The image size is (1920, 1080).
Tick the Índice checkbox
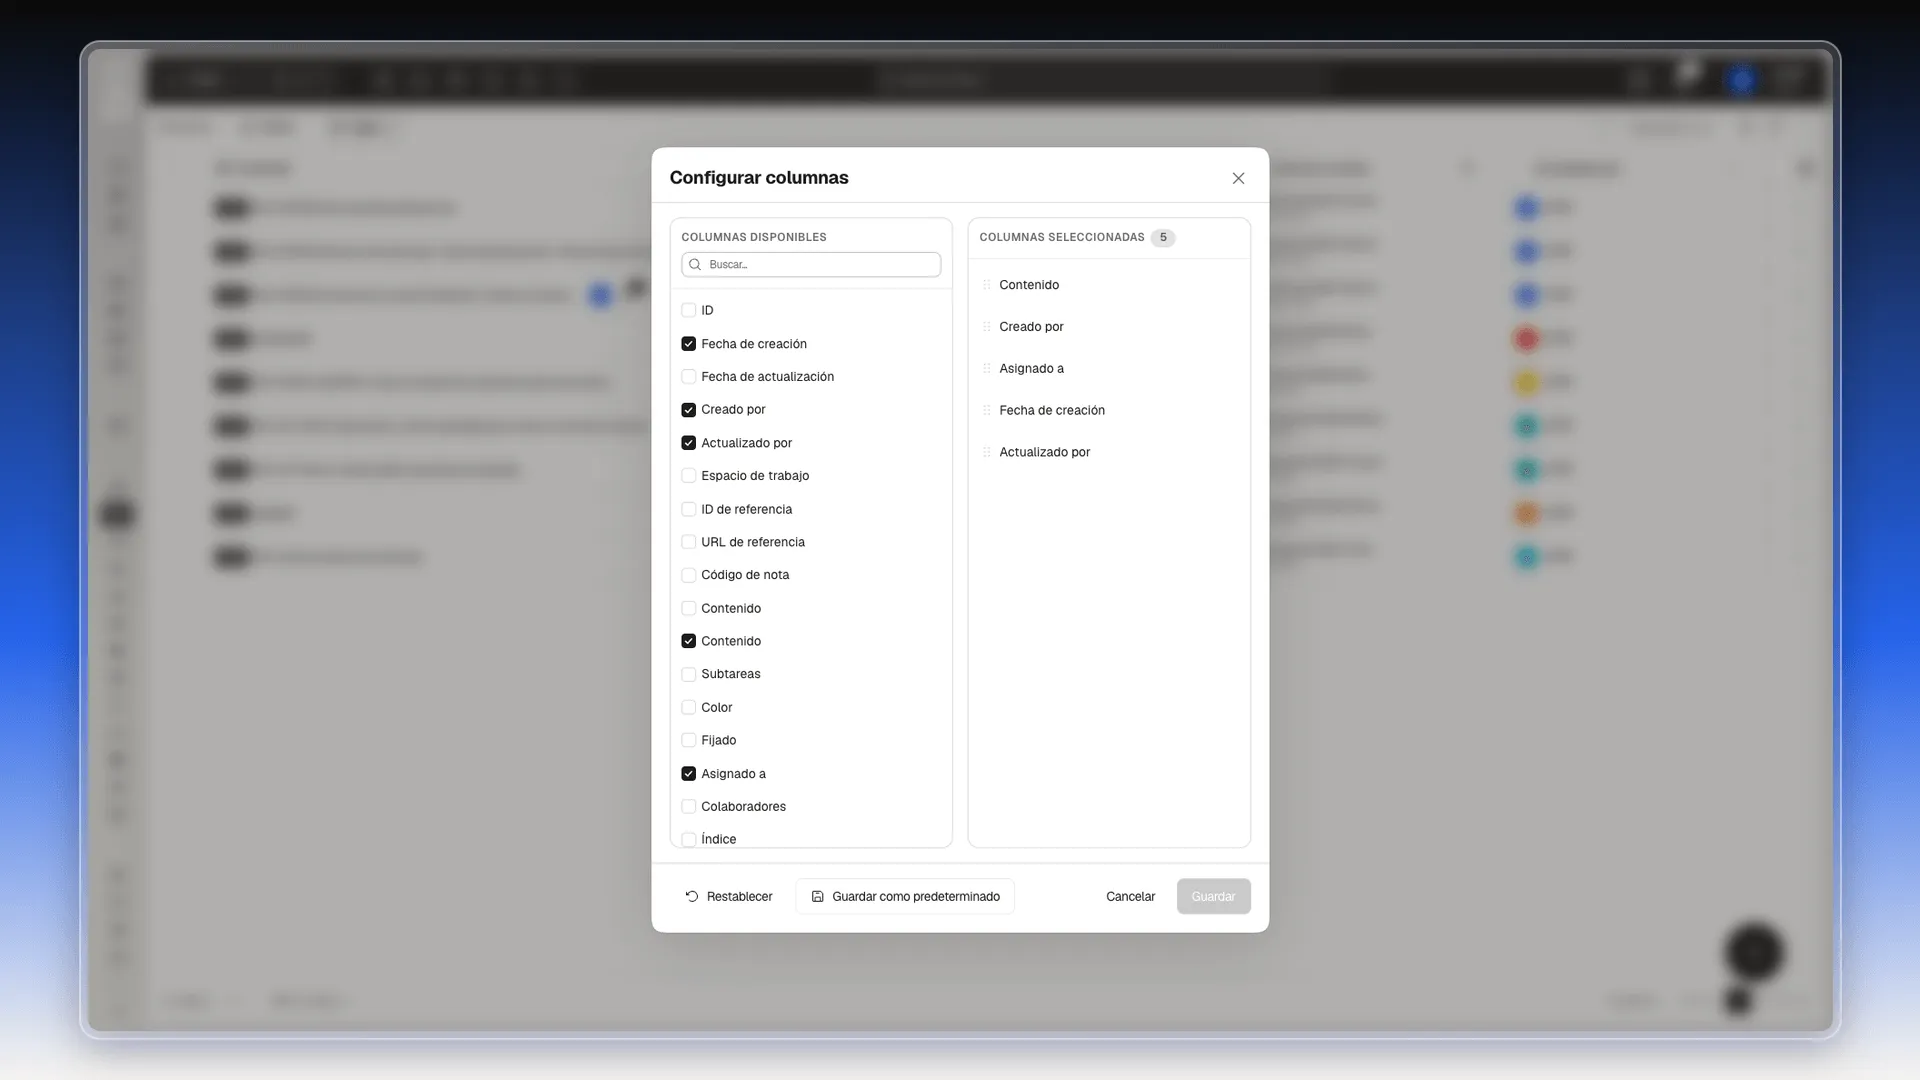[688, 840]
